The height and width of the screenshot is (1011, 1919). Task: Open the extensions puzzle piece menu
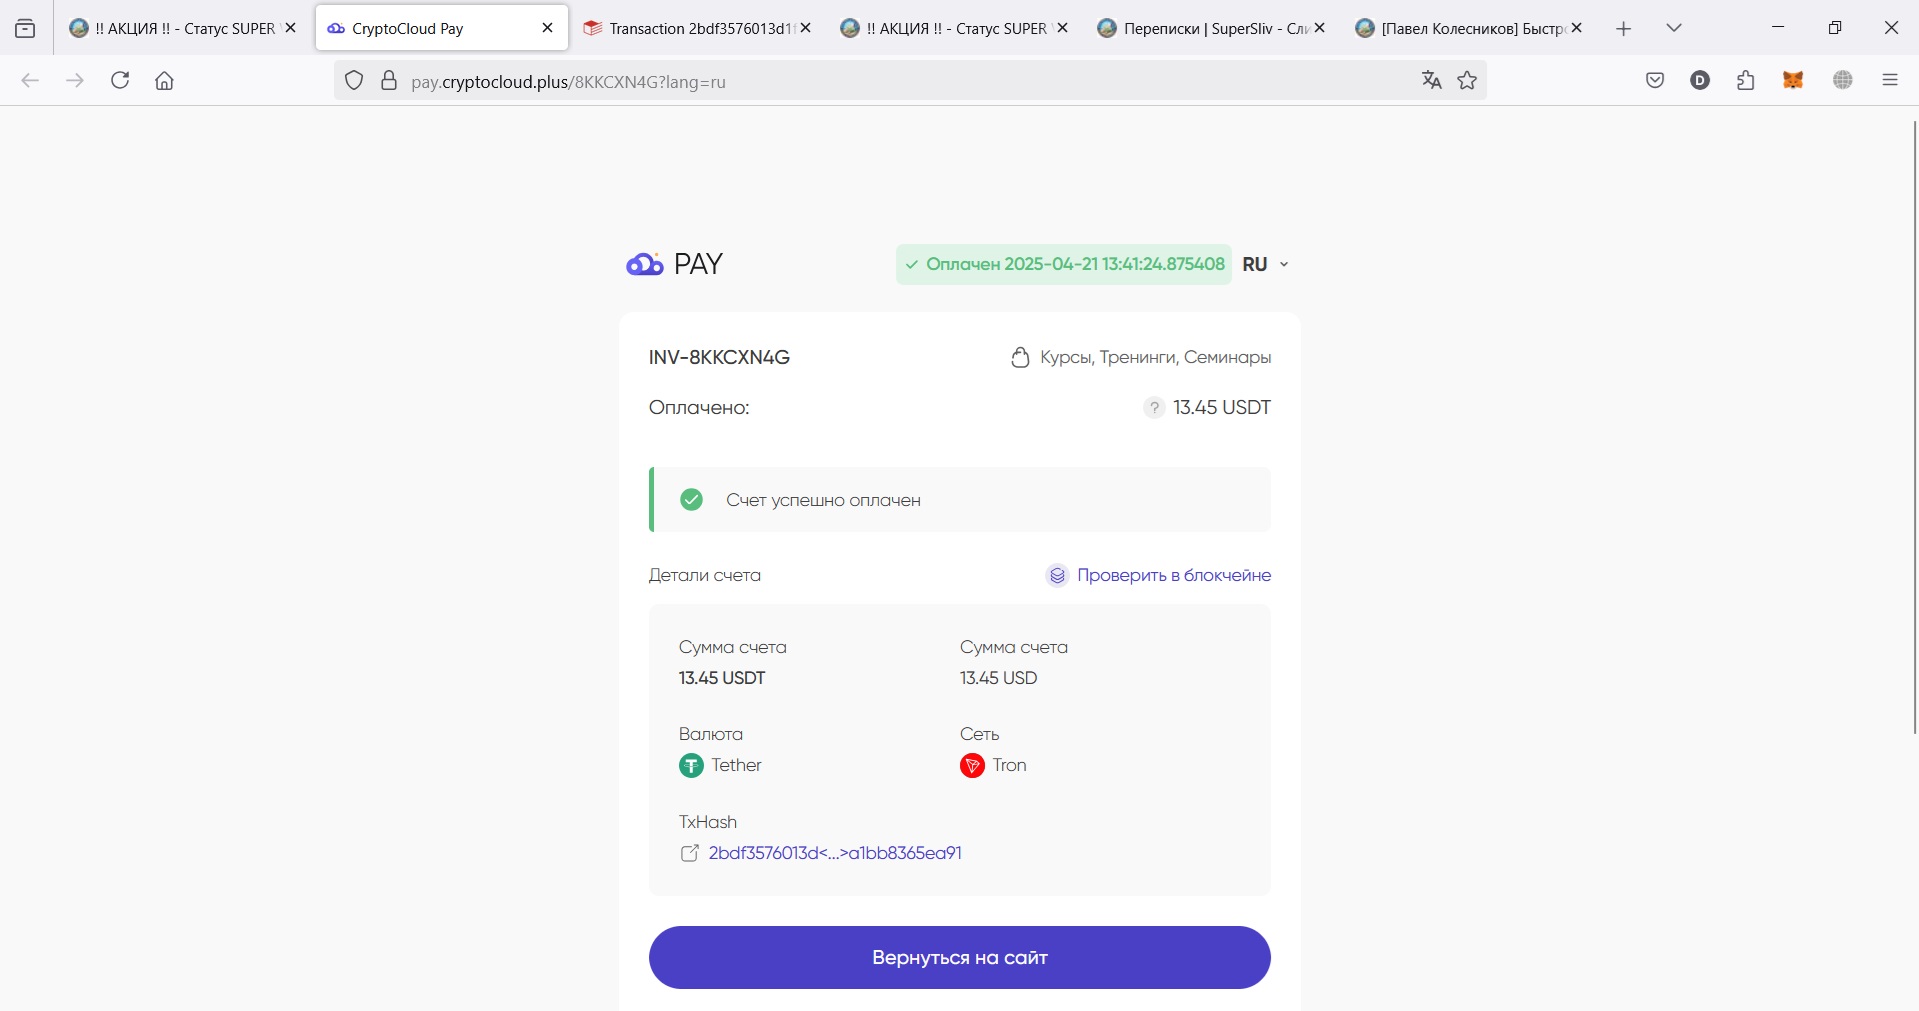pyautogui.click(x=1746, y=81)
